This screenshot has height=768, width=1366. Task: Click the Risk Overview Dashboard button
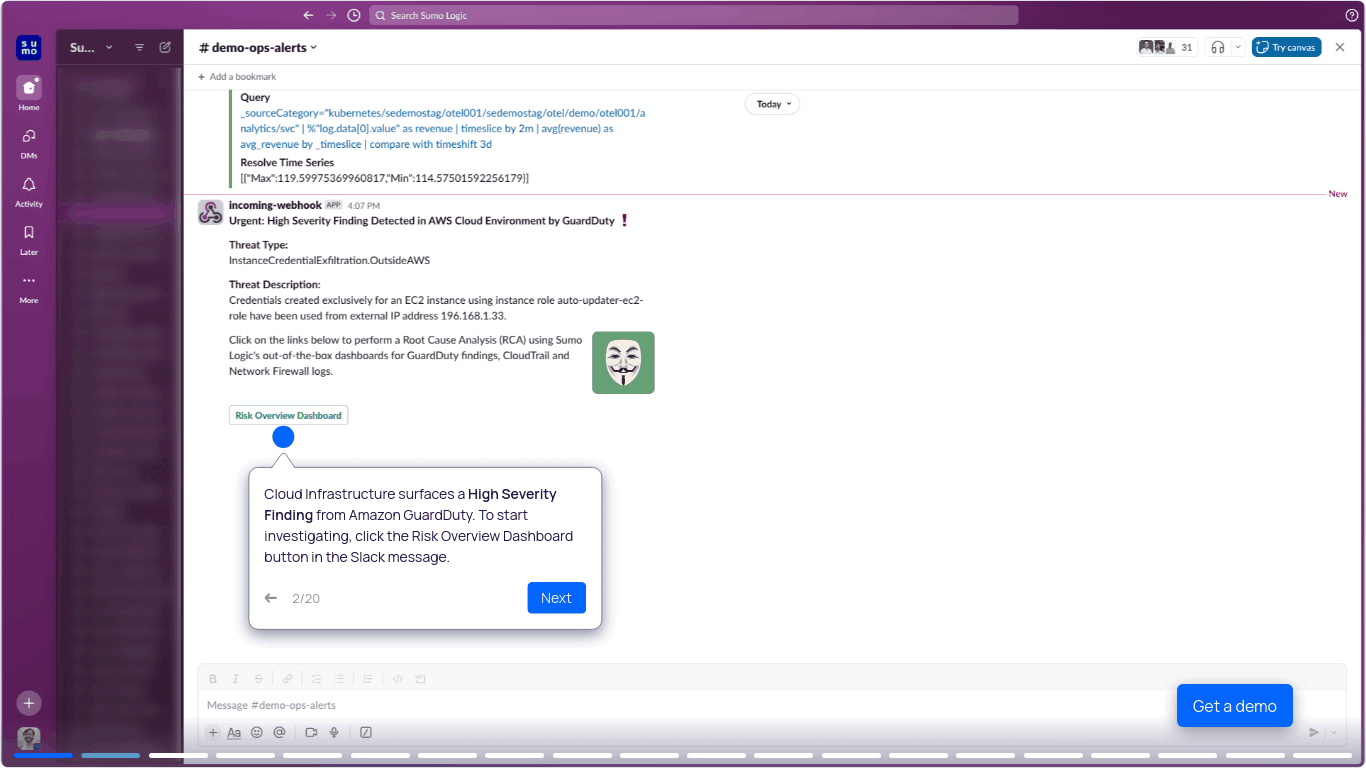288,415
